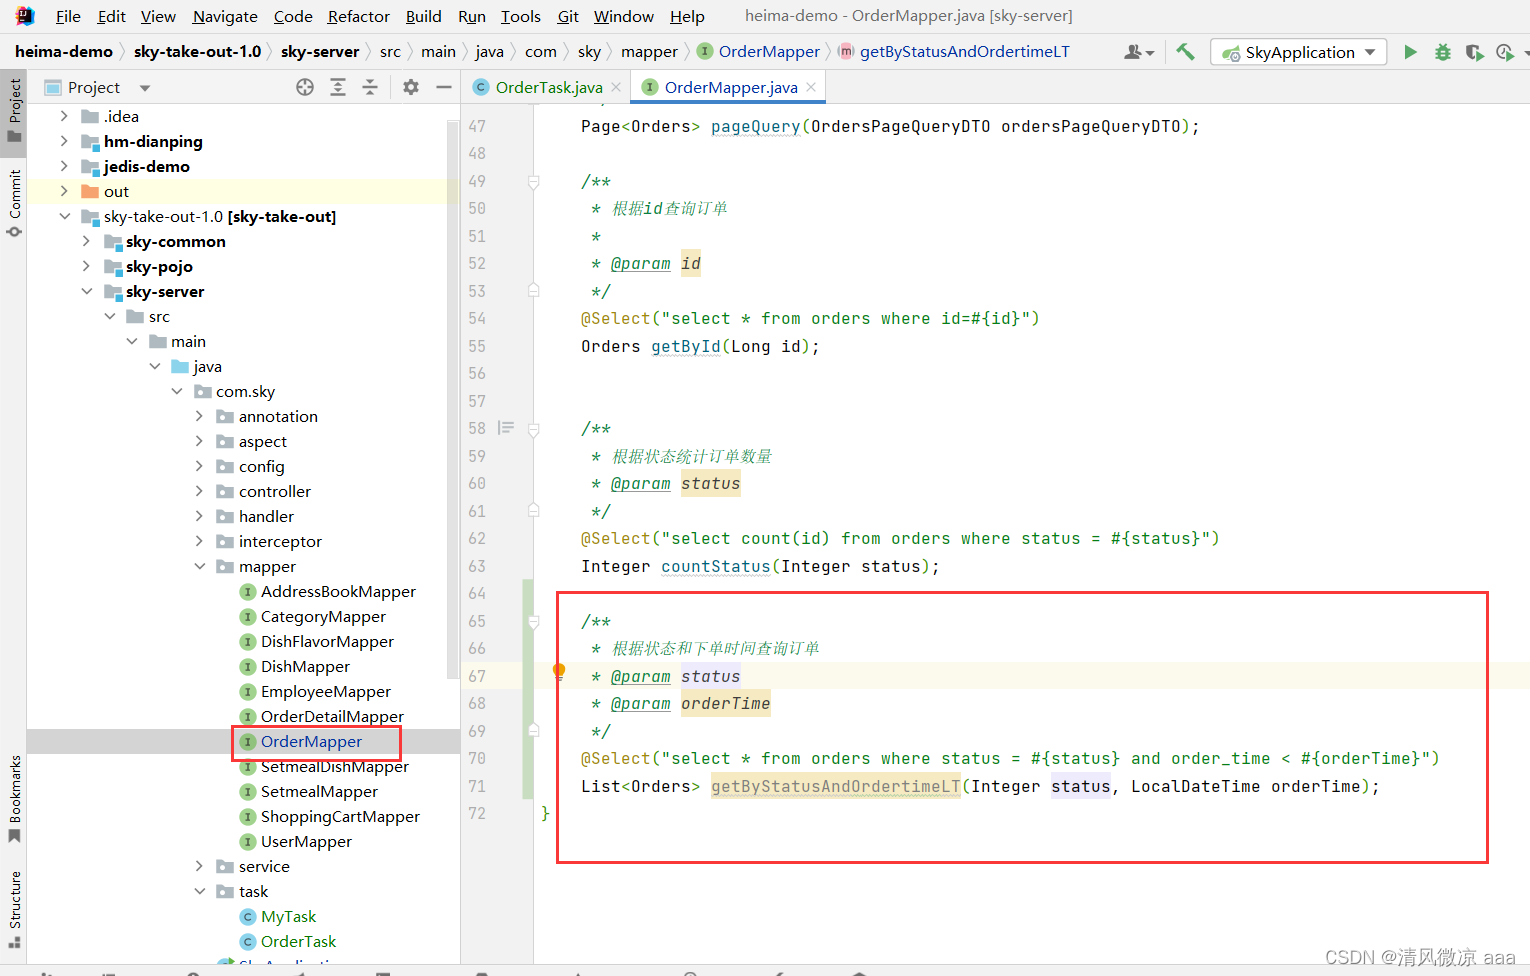Click Expand All icon in Project panel
Image resolution: width=1530 pixels, height=976 pixels.
(338, 87)
